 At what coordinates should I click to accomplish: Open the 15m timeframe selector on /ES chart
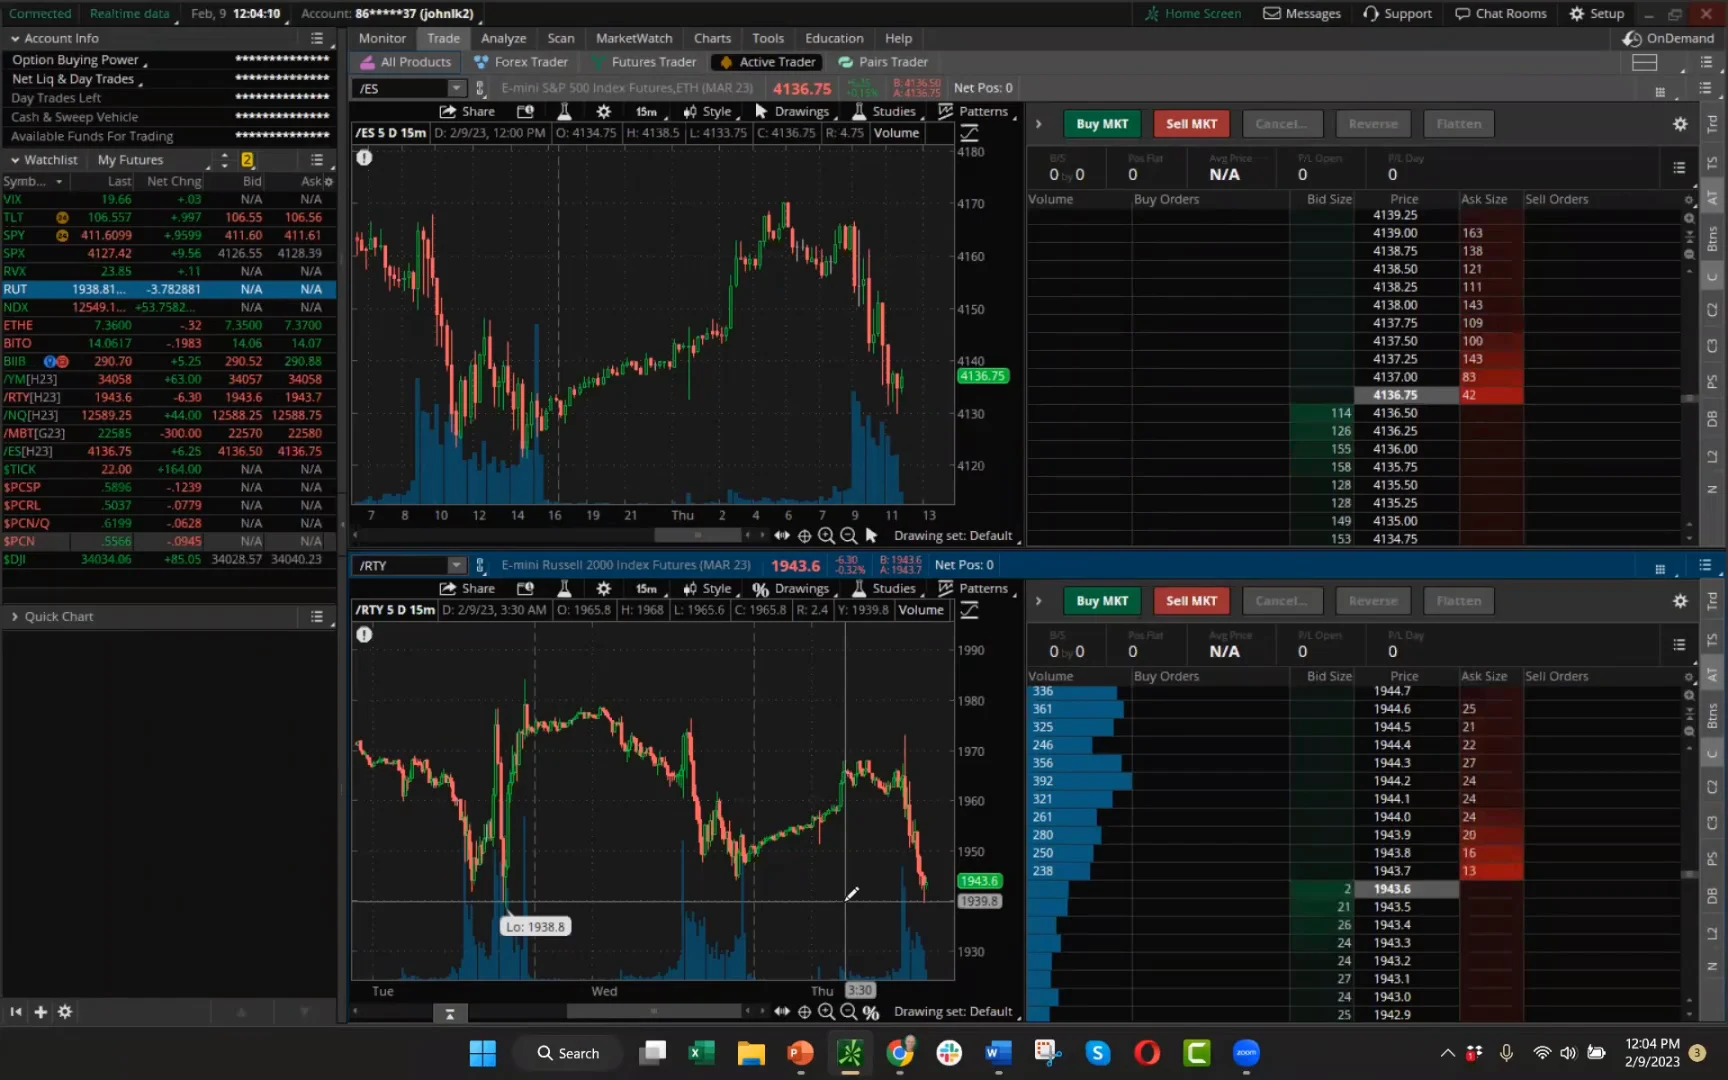[x=646, y=111]
